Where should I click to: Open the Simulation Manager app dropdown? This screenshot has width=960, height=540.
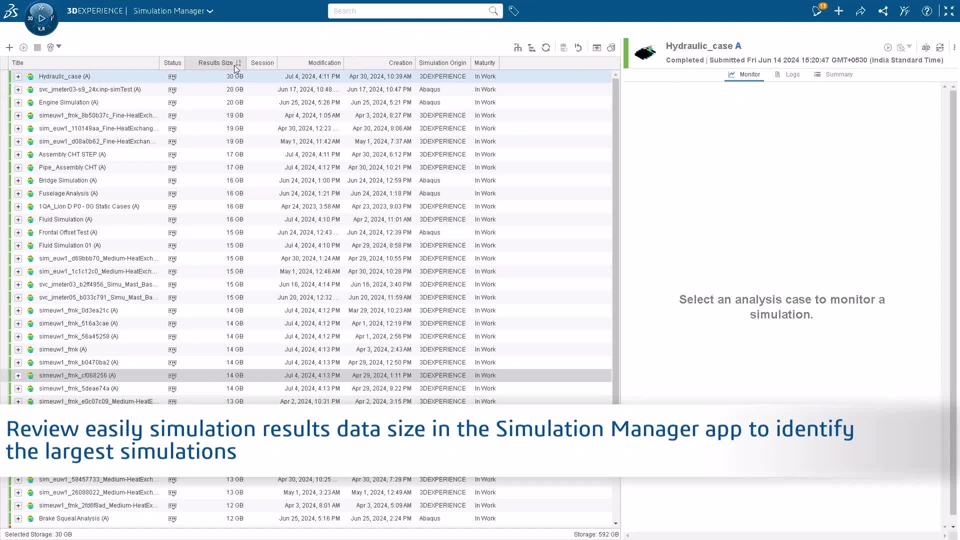click(173, 11)
